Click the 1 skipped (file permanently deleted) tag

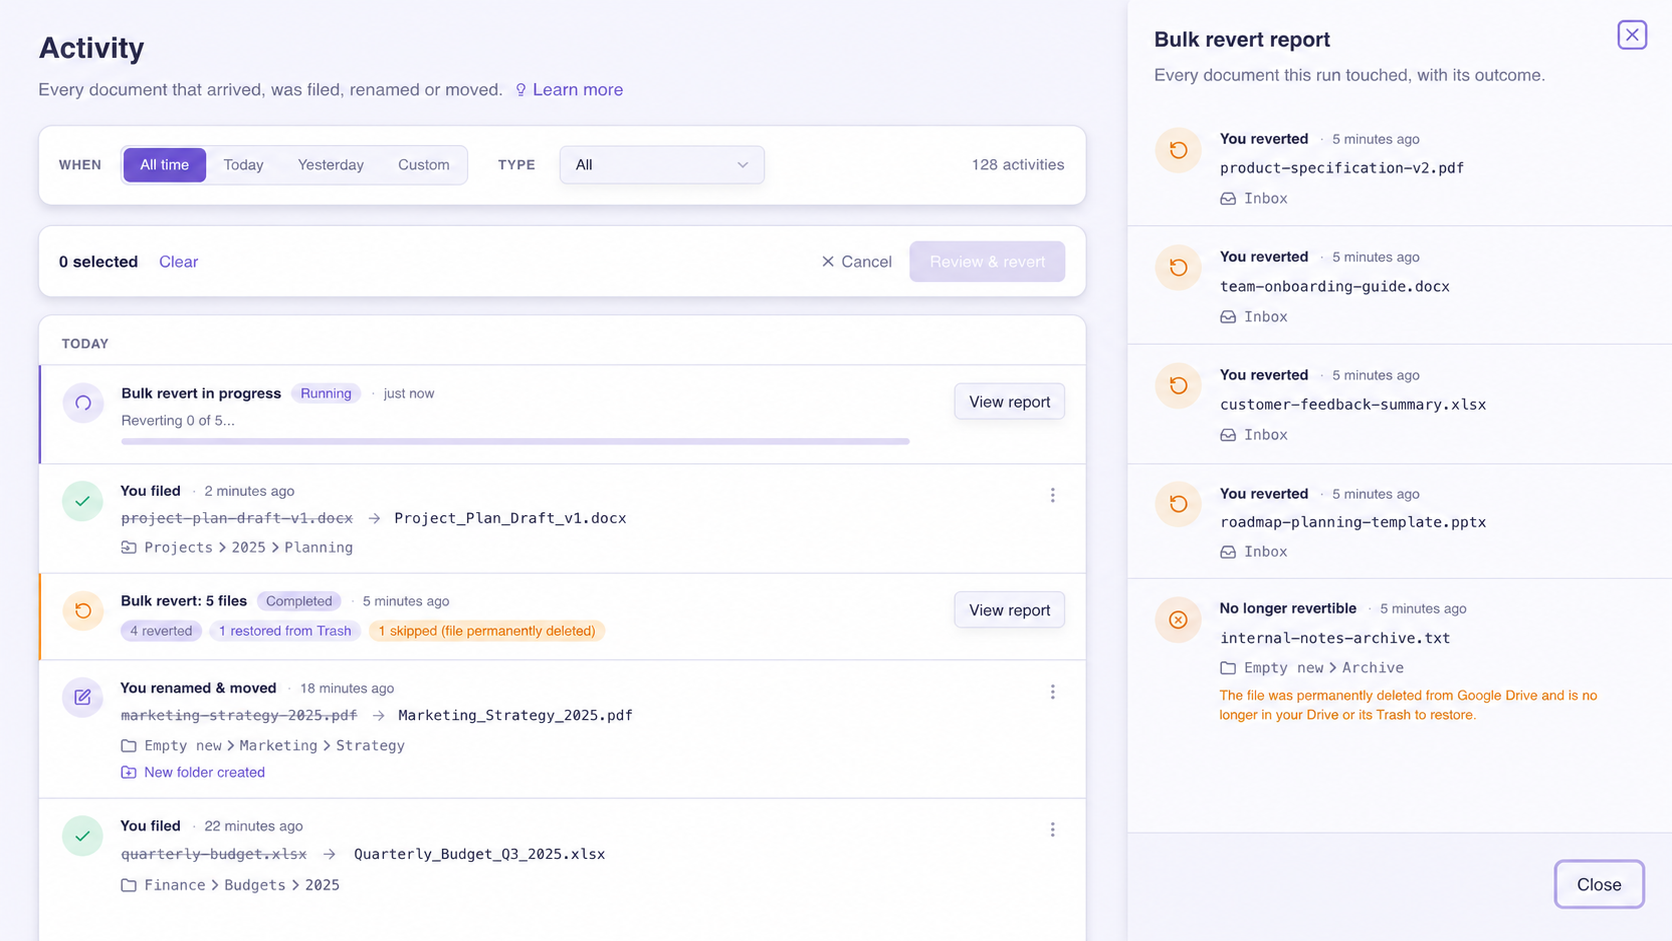(x=487, y=631)
